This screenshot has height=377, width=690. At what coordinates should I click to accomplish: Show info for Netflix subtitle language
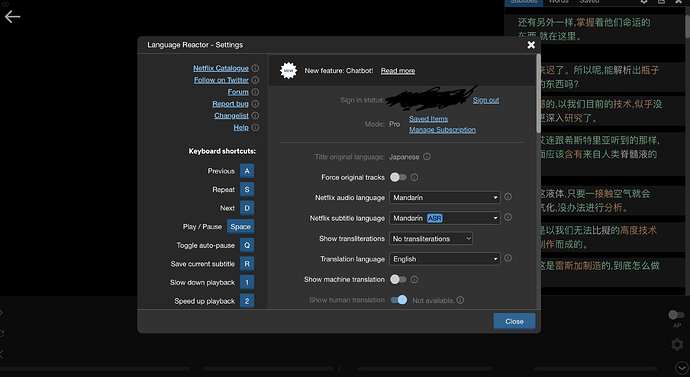tap(508, 217)
